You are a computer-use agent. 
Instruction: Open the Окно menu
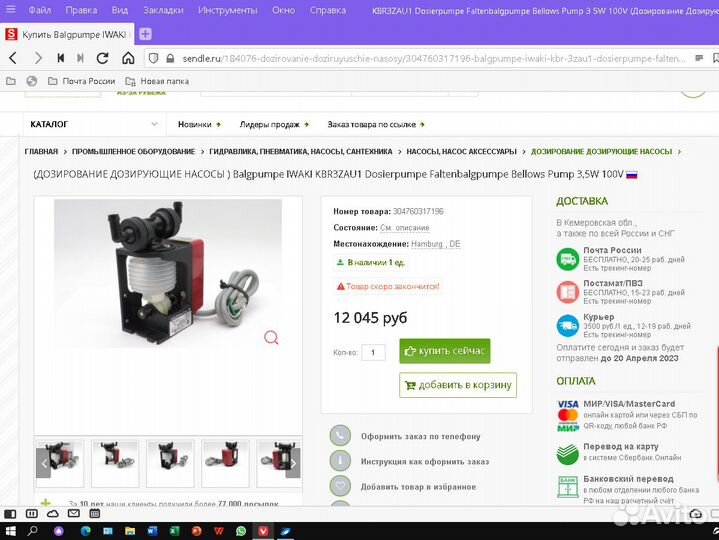click(x=283, y=10)
